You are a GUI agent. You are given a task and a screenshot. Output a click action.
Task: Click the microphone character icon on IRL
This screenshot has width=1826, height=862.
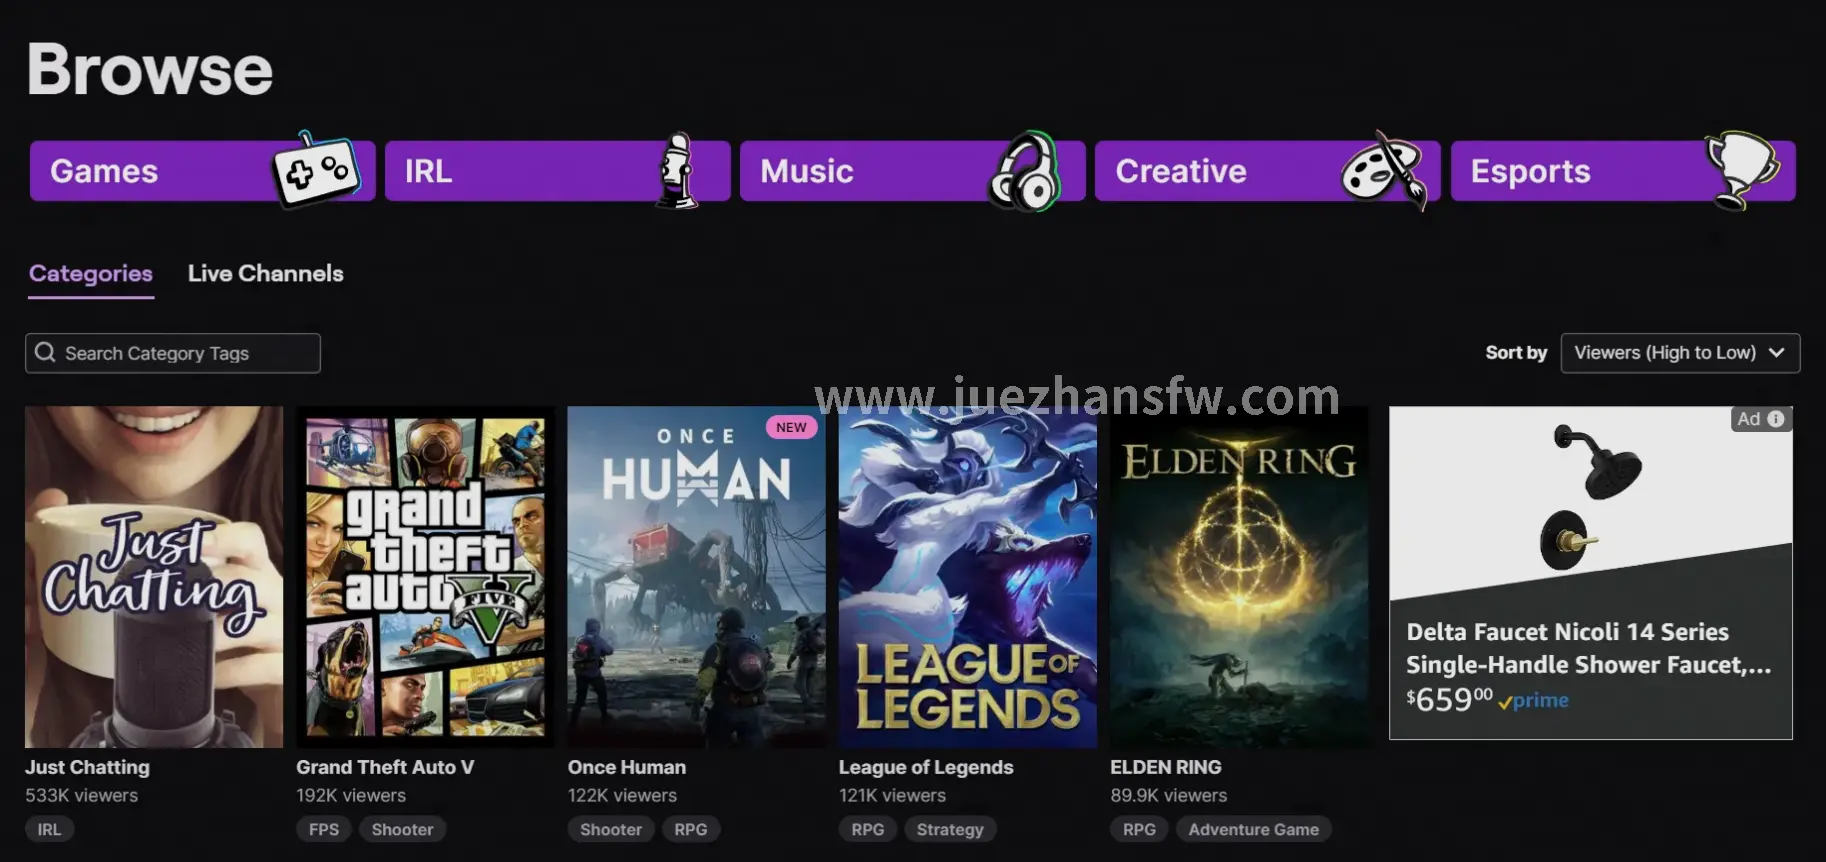click(x=677, y=171)
